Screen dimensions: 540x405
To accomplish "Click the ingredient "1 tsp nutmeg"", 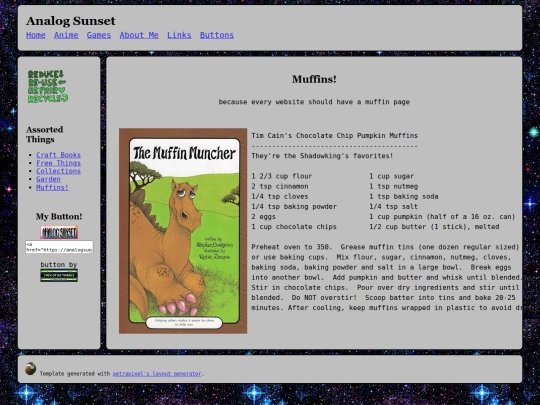I will 394,186.
